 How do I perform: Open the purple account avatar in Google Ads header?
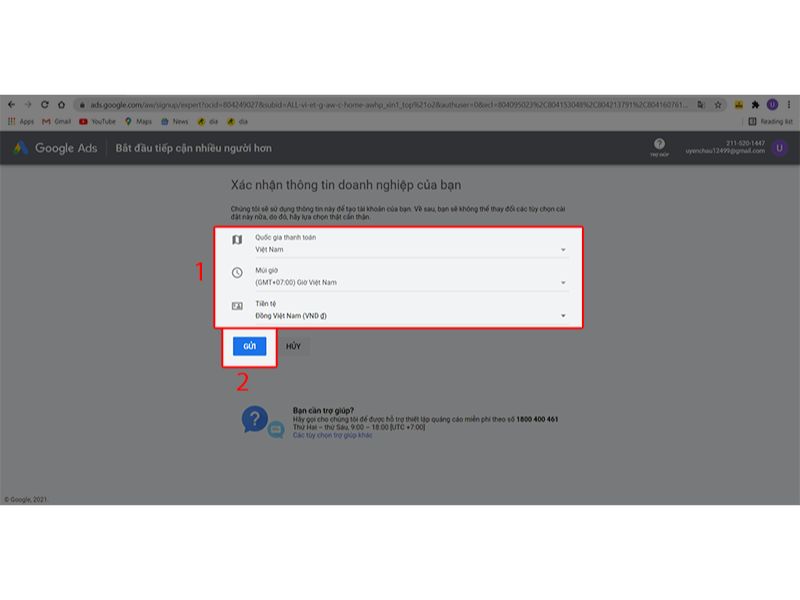pyautogui.click(x=779, y=148)
